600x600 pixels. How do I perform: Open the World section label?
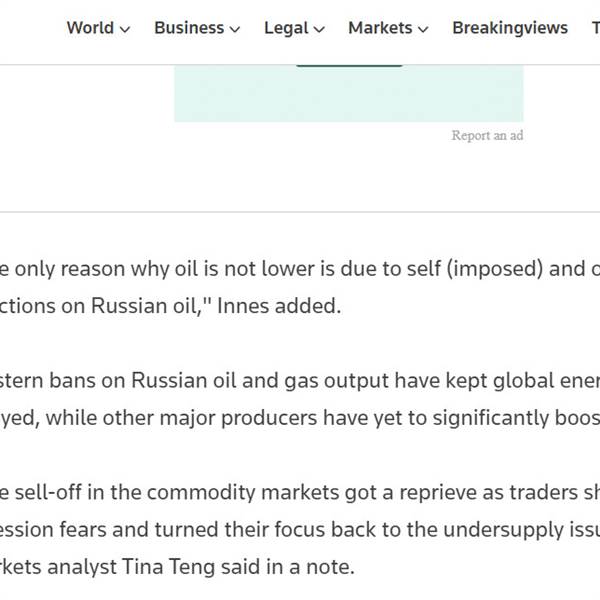coord(90,28)
